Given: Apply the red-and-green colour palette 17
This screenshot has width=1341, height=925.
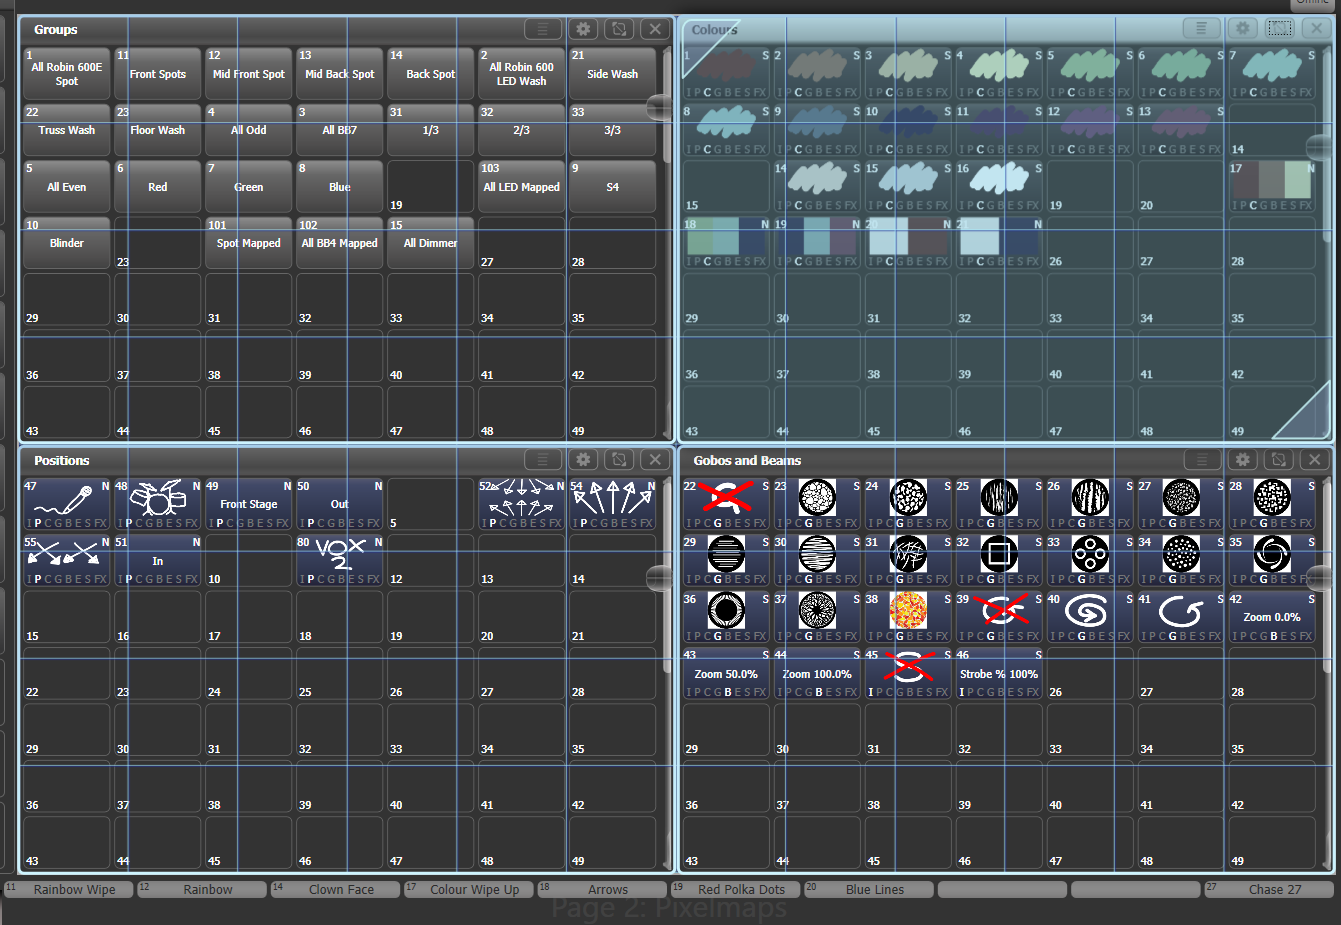Looking at the screenshot, I should pyautogui.click(x=1271, y=186).
